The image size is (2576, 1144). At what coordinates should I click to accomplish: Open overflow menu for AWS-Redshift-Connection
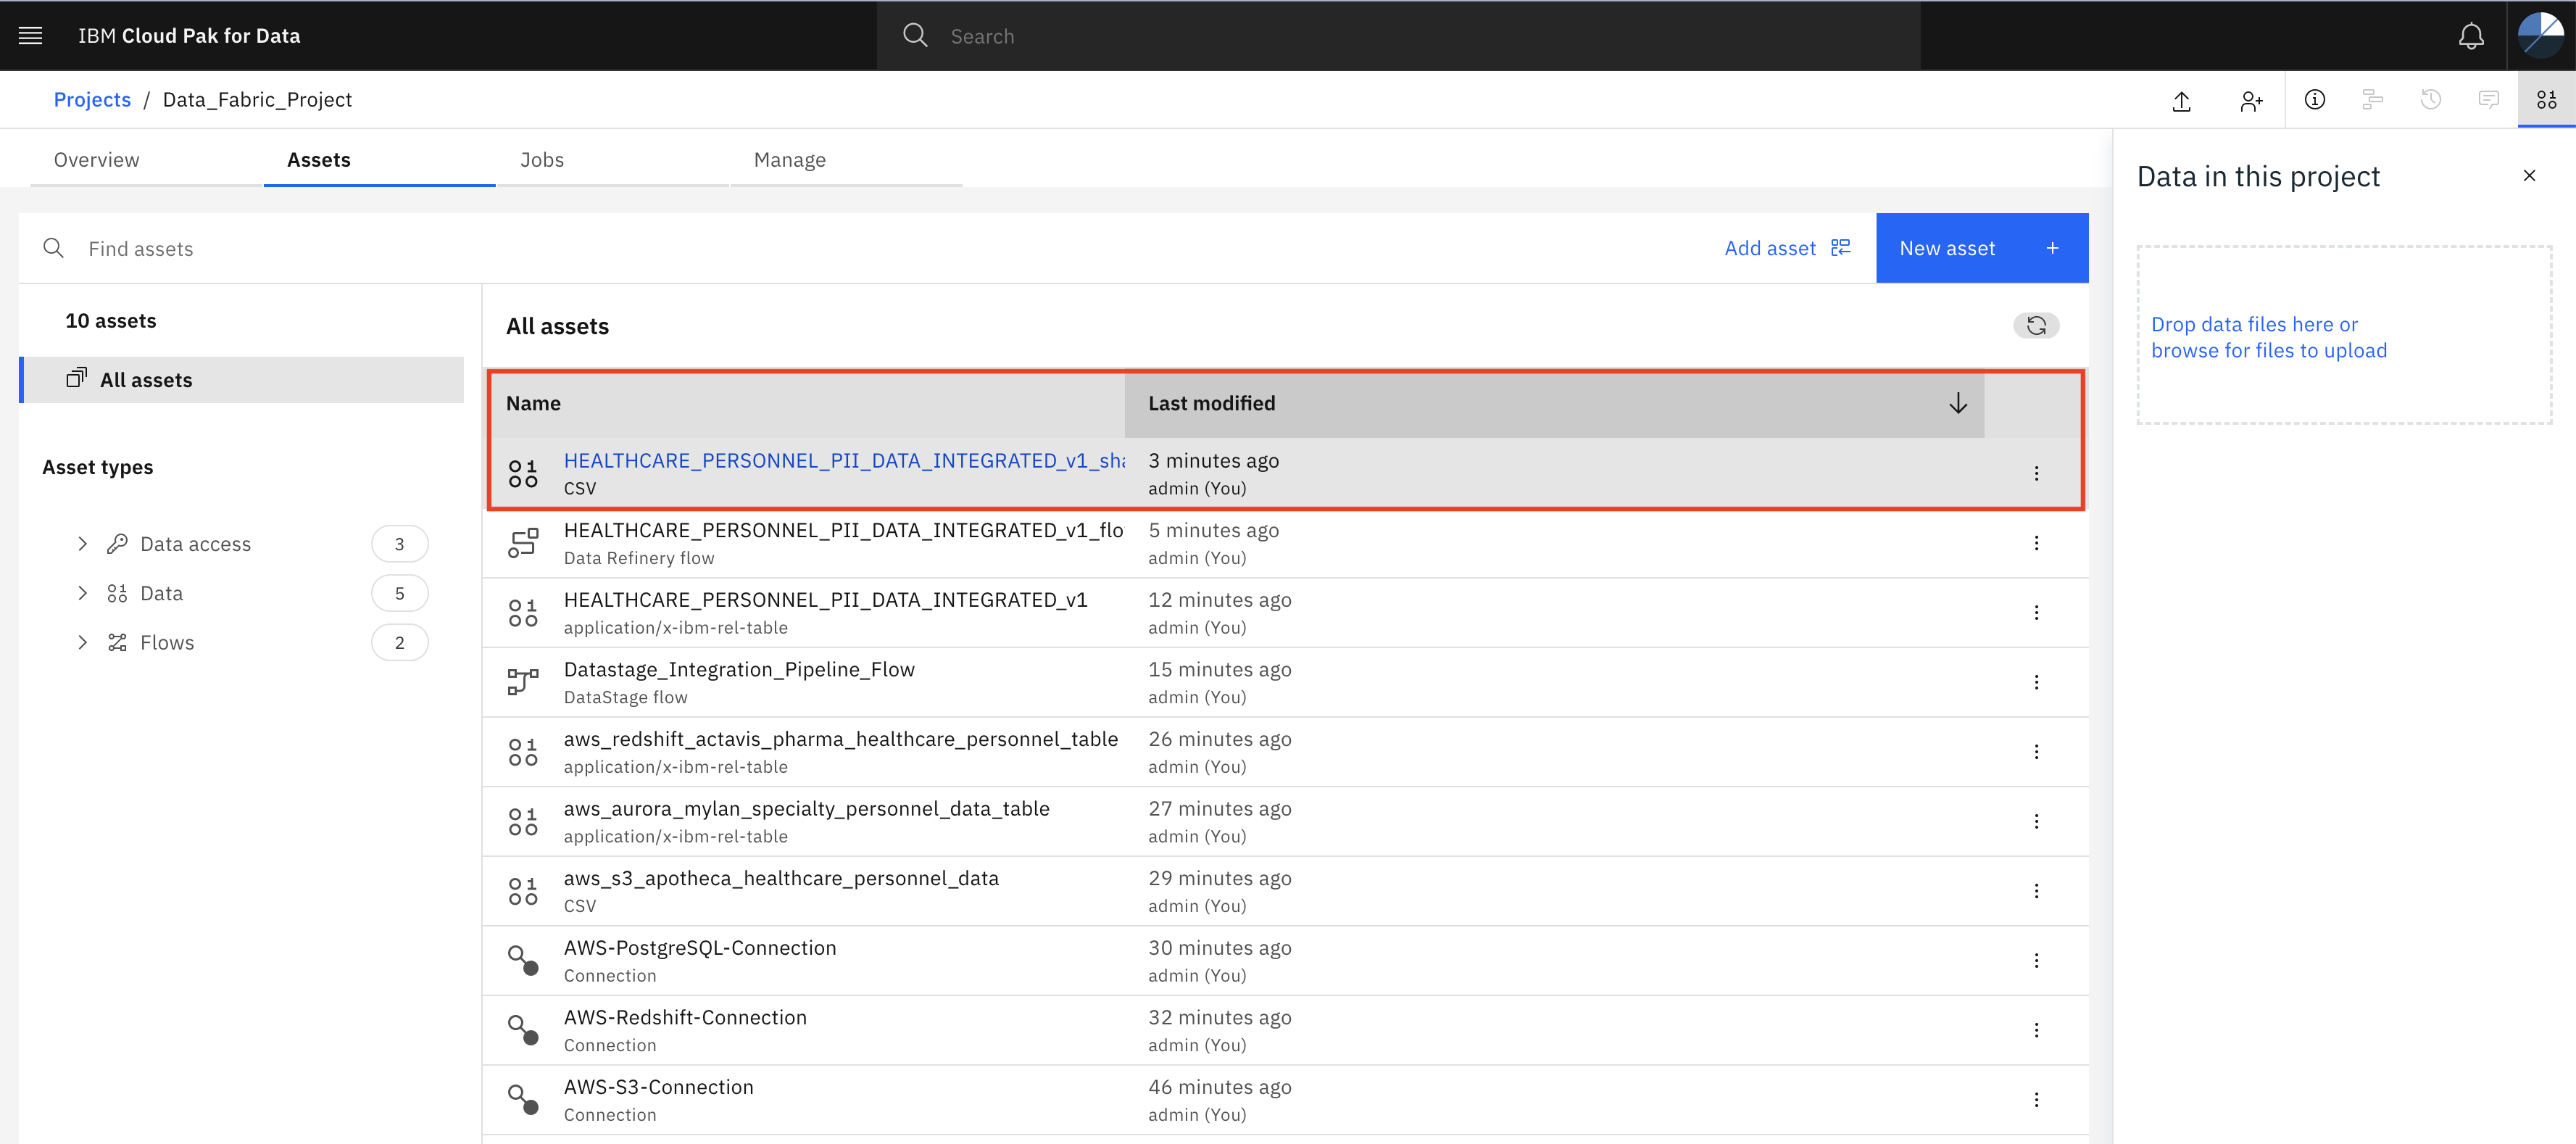[x=2036, y=1030]
